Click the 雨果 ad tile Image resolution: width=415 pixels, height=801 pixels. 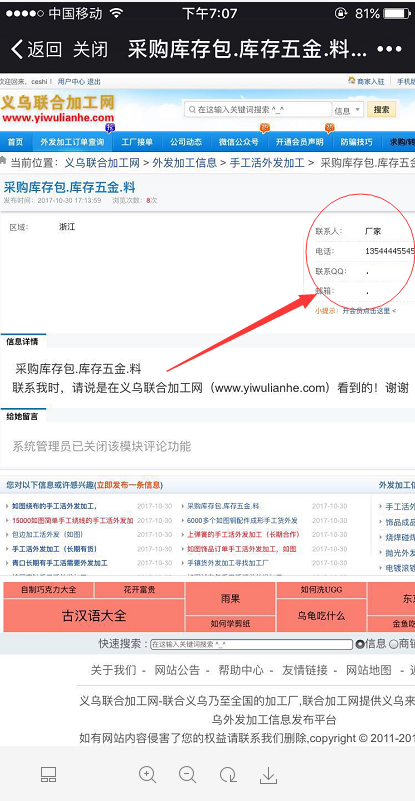230,599
